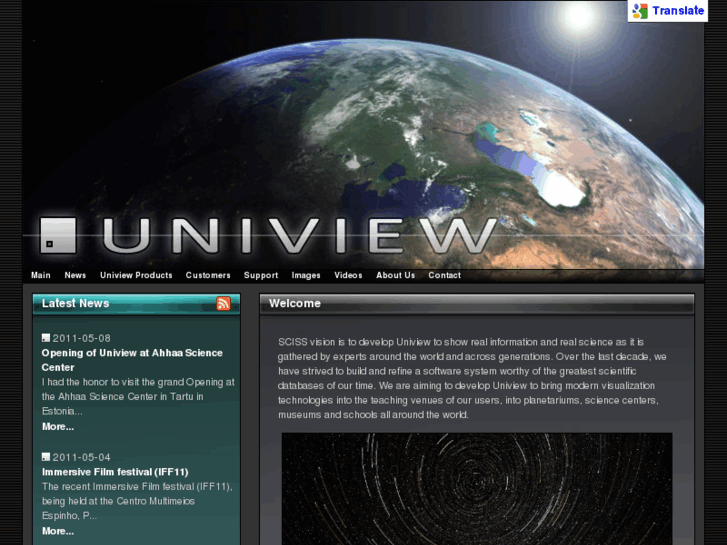Visit the About Us page
Screen dimensions: 727x545
[395, 275]
